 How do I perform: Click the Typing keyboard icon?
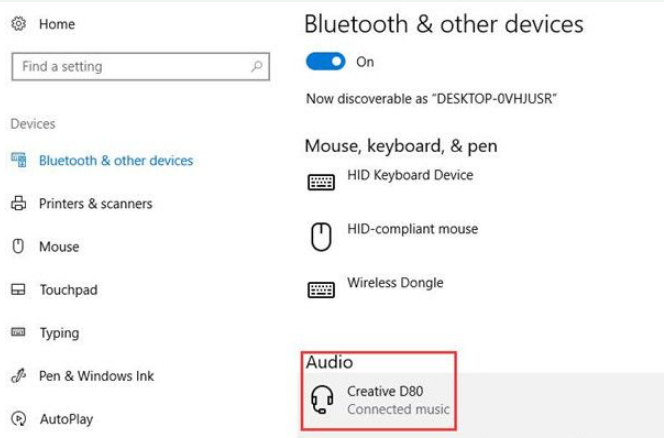(18, 332)
